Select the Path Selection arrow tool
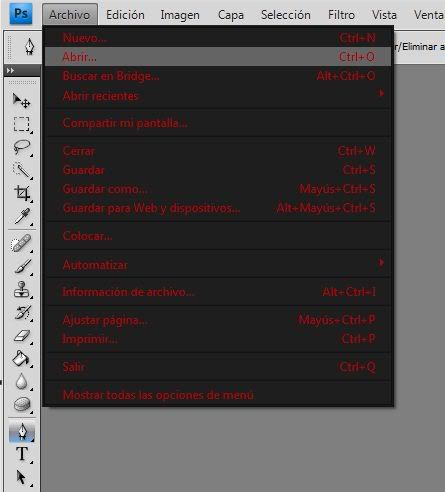The width and height of the screenshot is (445, 492). click(22, 477)
